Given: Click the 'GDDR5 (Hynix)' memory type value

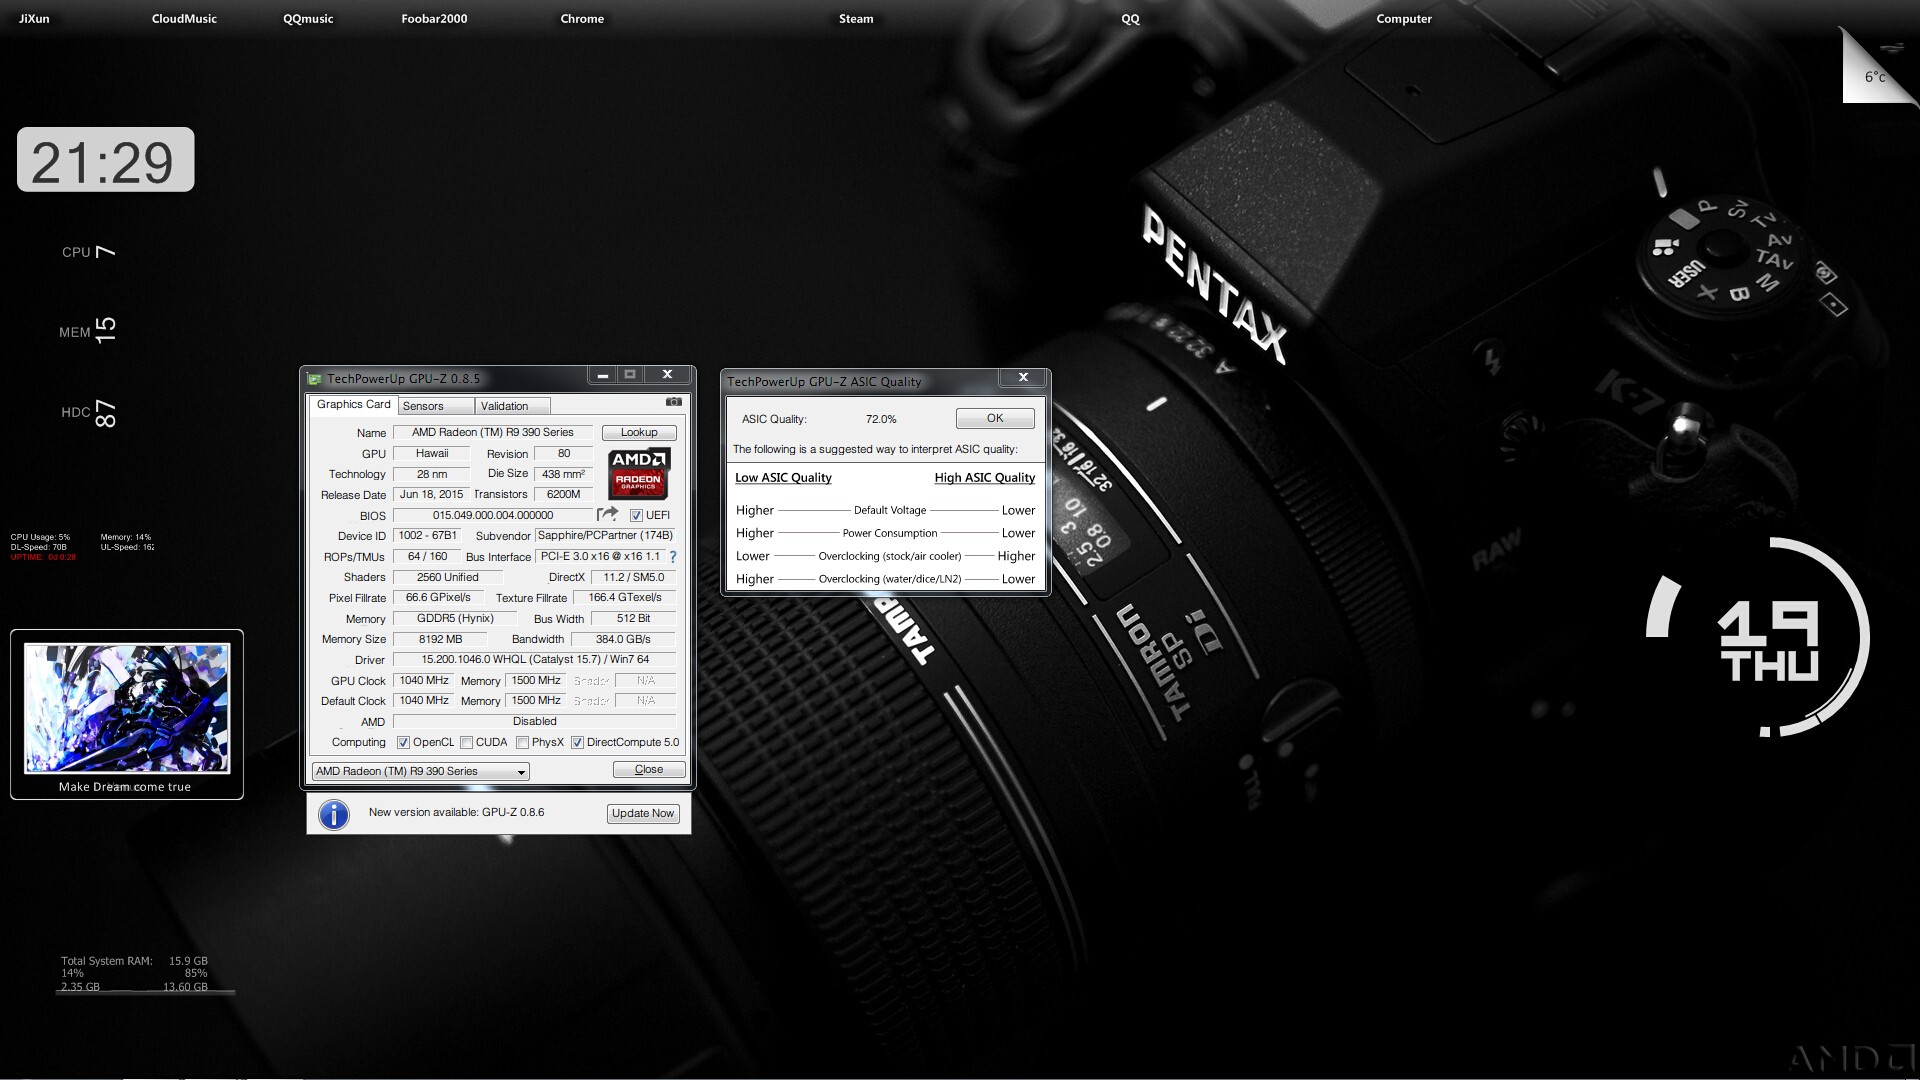Looking at the screenshot, I should coord(455,619).
